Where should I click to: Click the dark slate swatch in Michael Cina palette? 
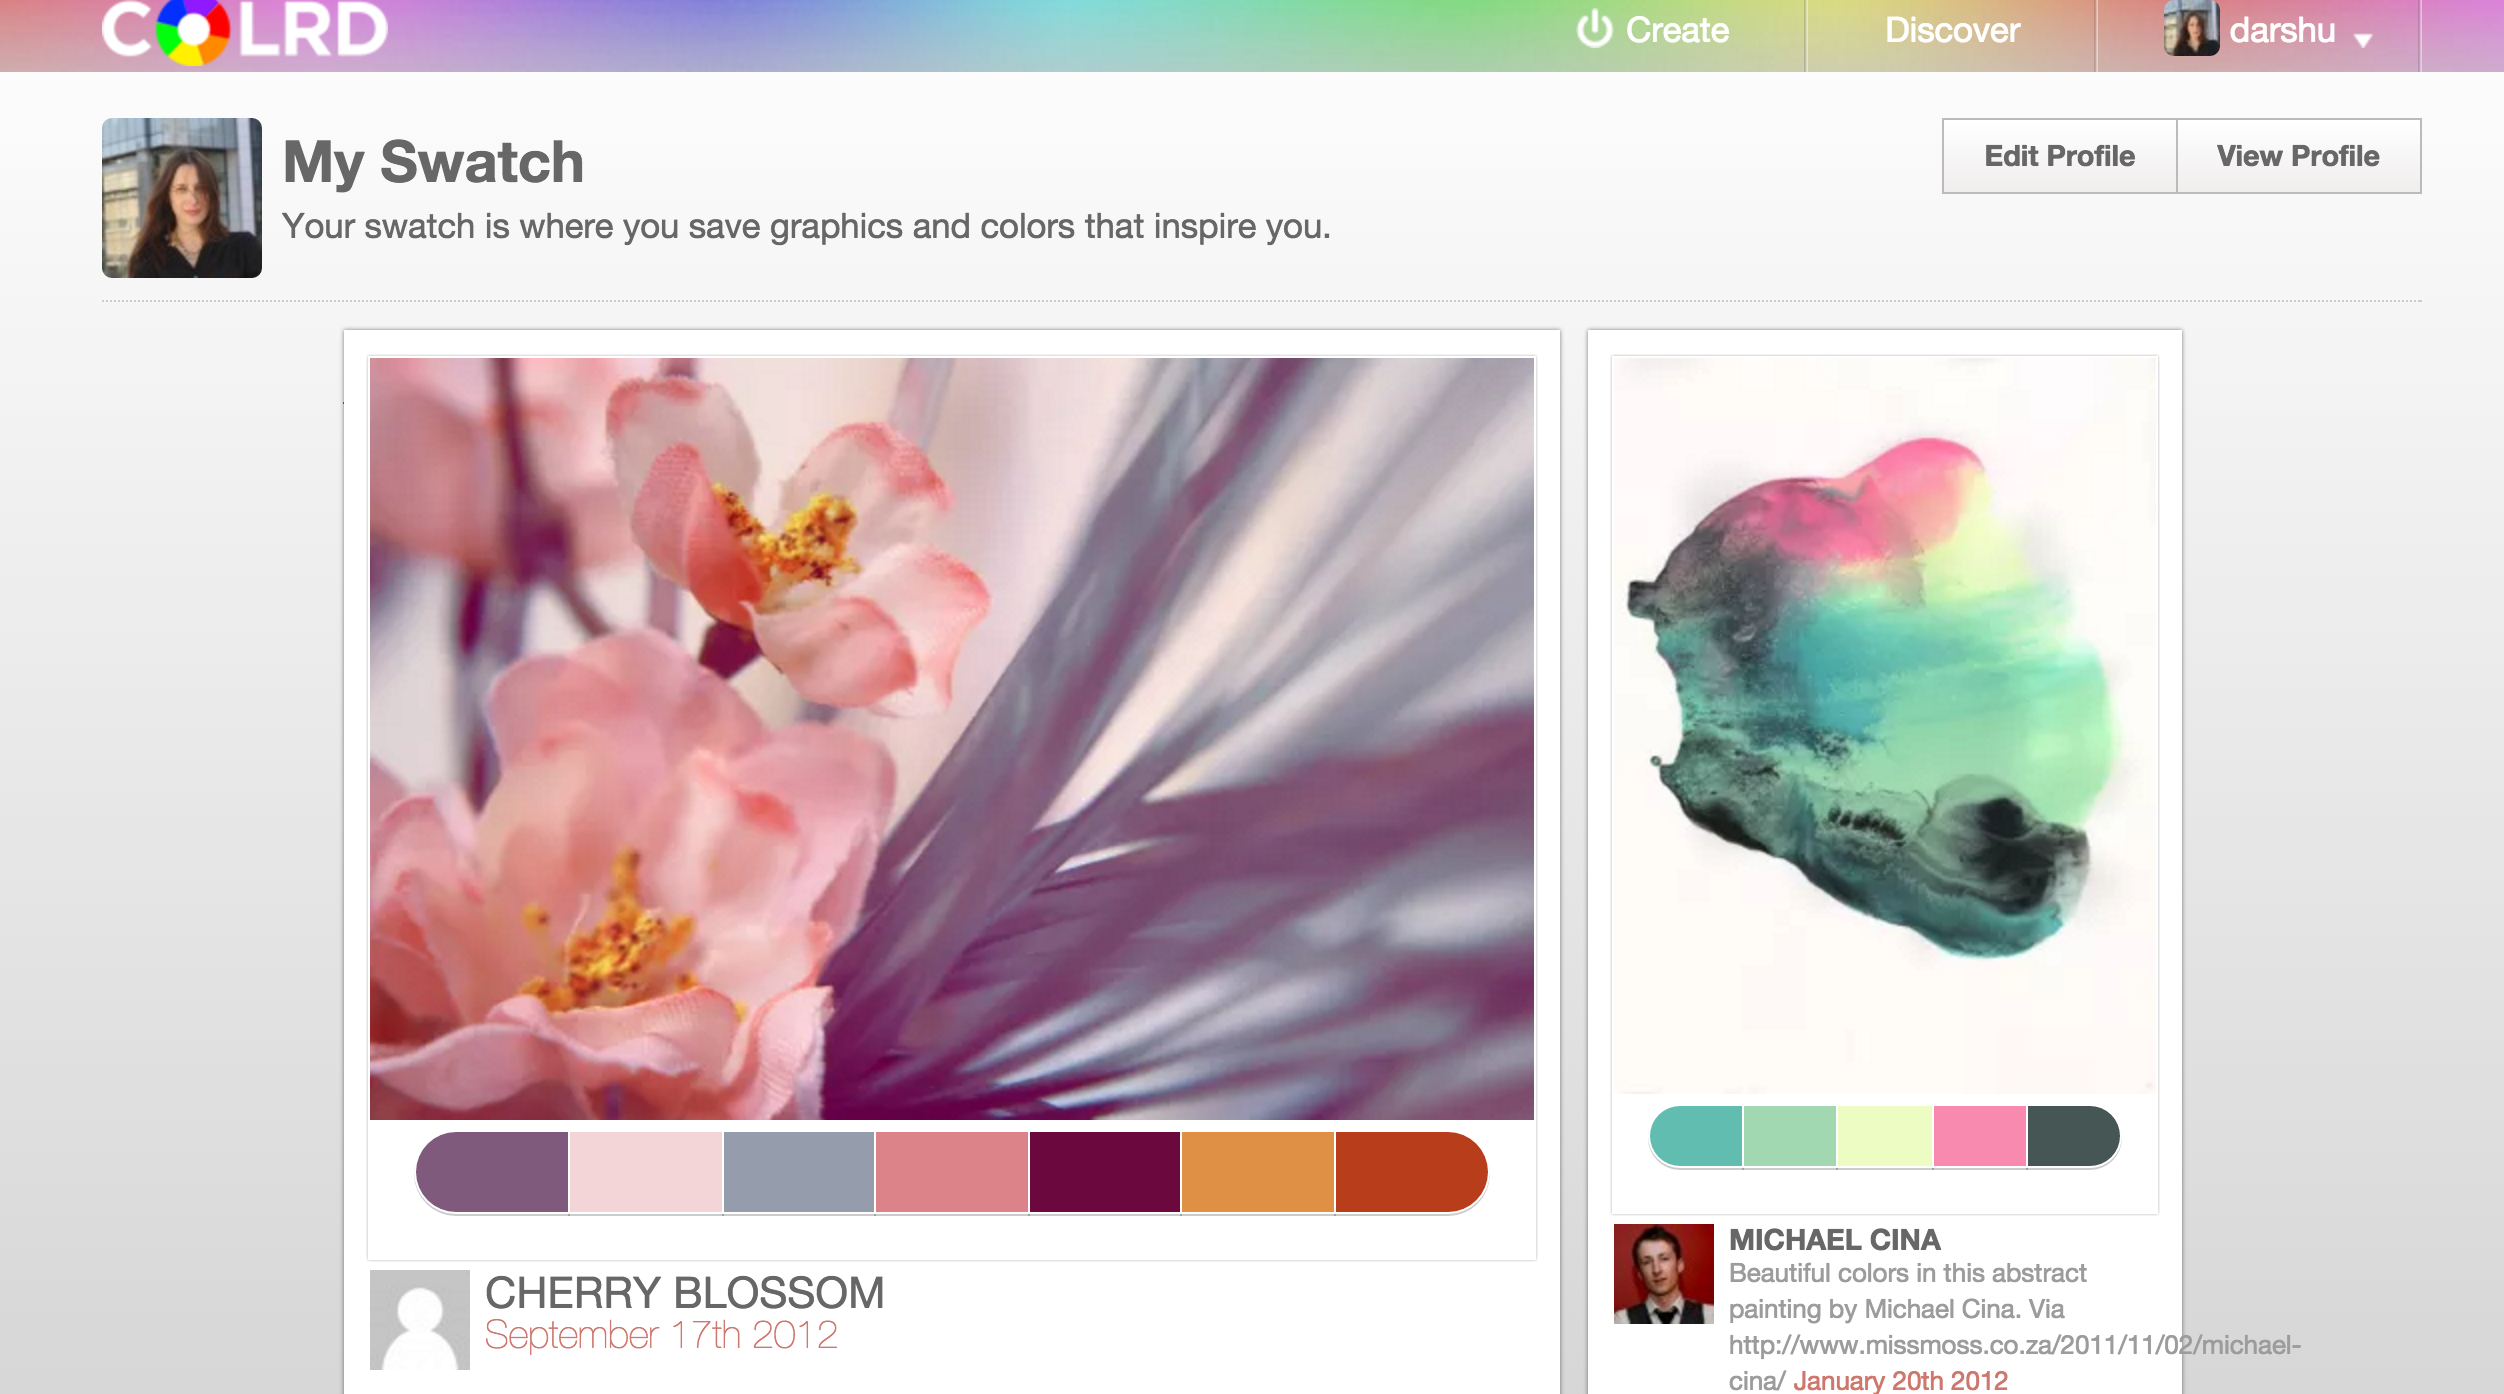click(2072, 1136)
